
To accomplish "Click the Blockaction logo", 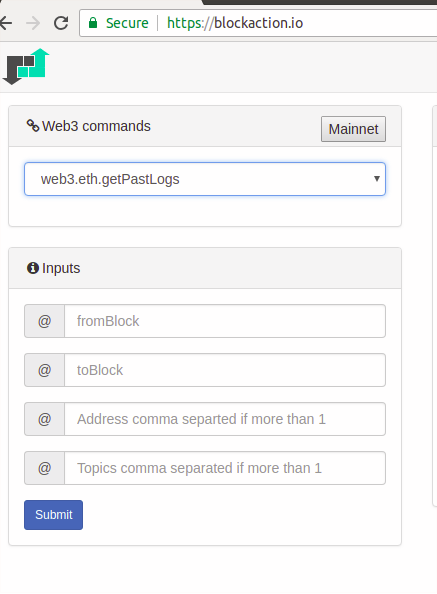I will [26, 66].
